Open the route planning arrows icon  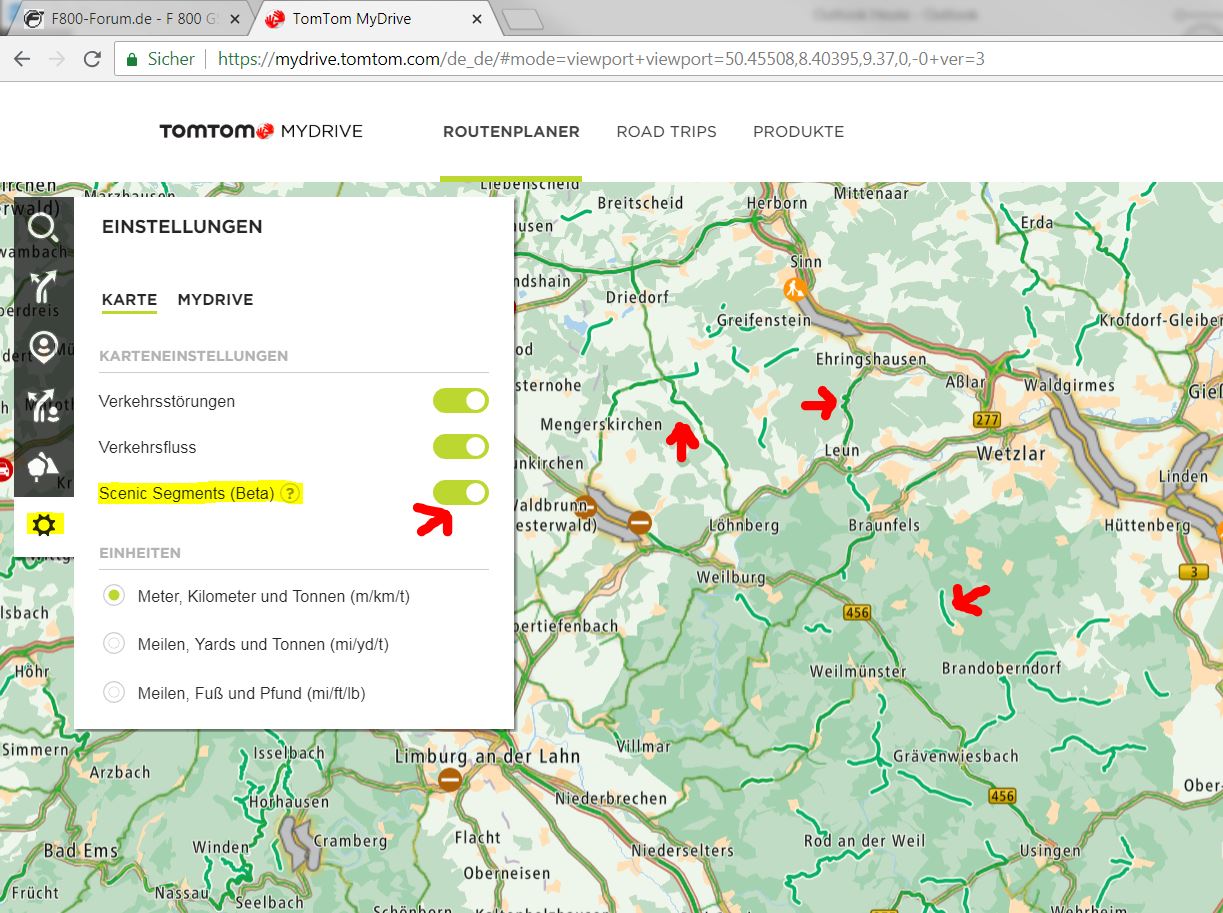point(43,286)
